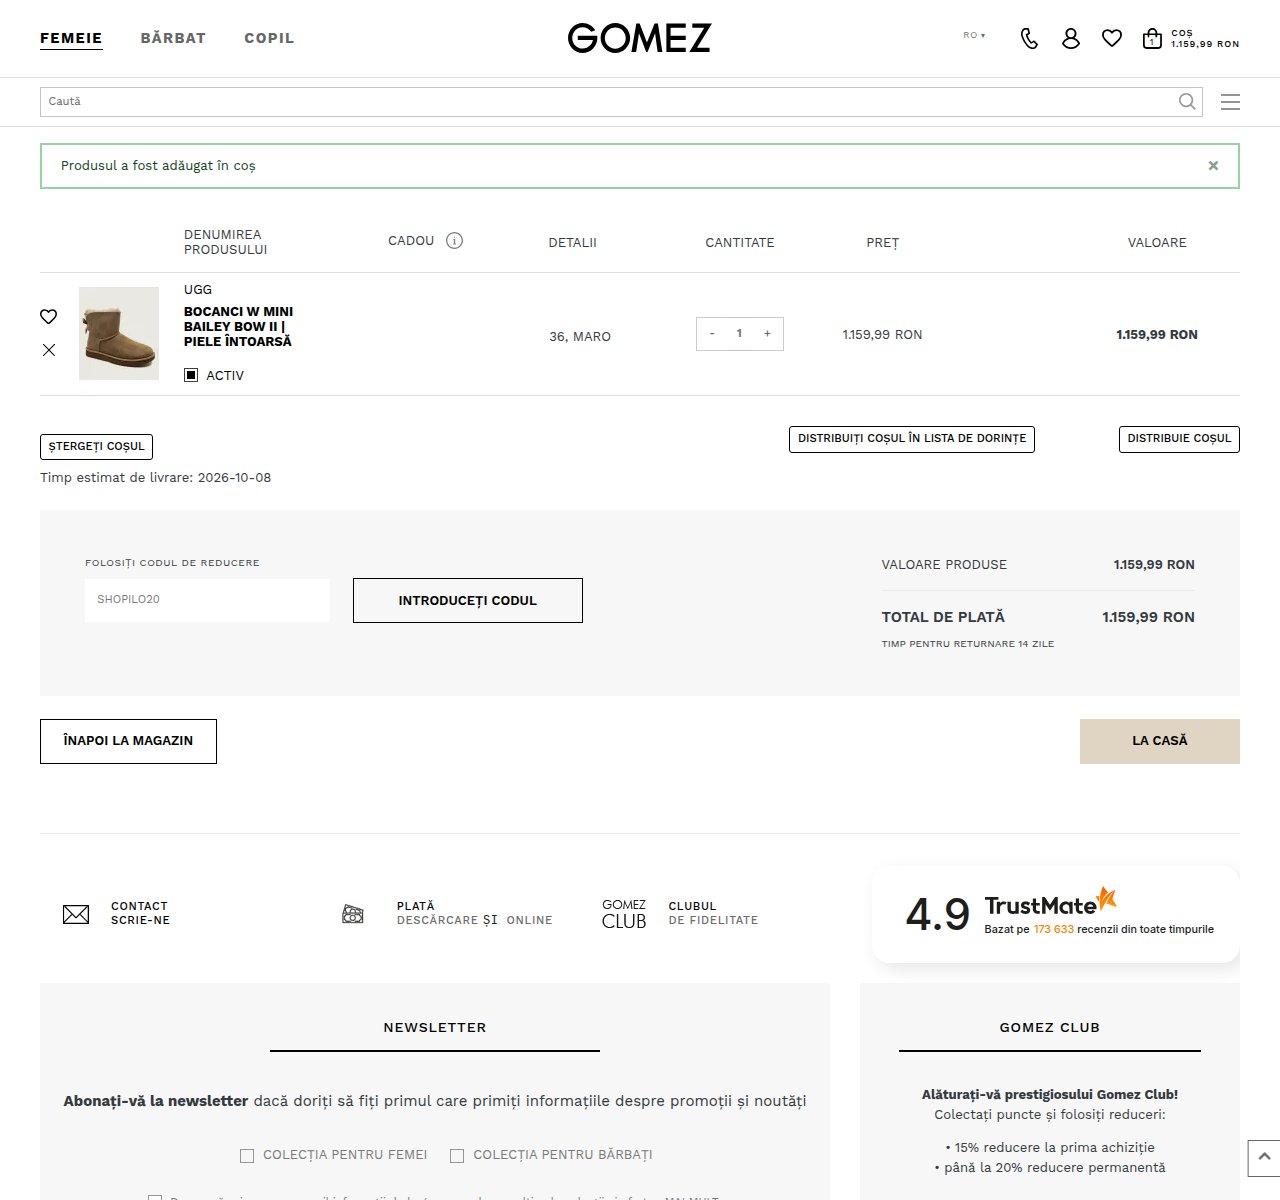Click the back-to-top arrow button
1280x1200 pixels.
(1264, 1158)
